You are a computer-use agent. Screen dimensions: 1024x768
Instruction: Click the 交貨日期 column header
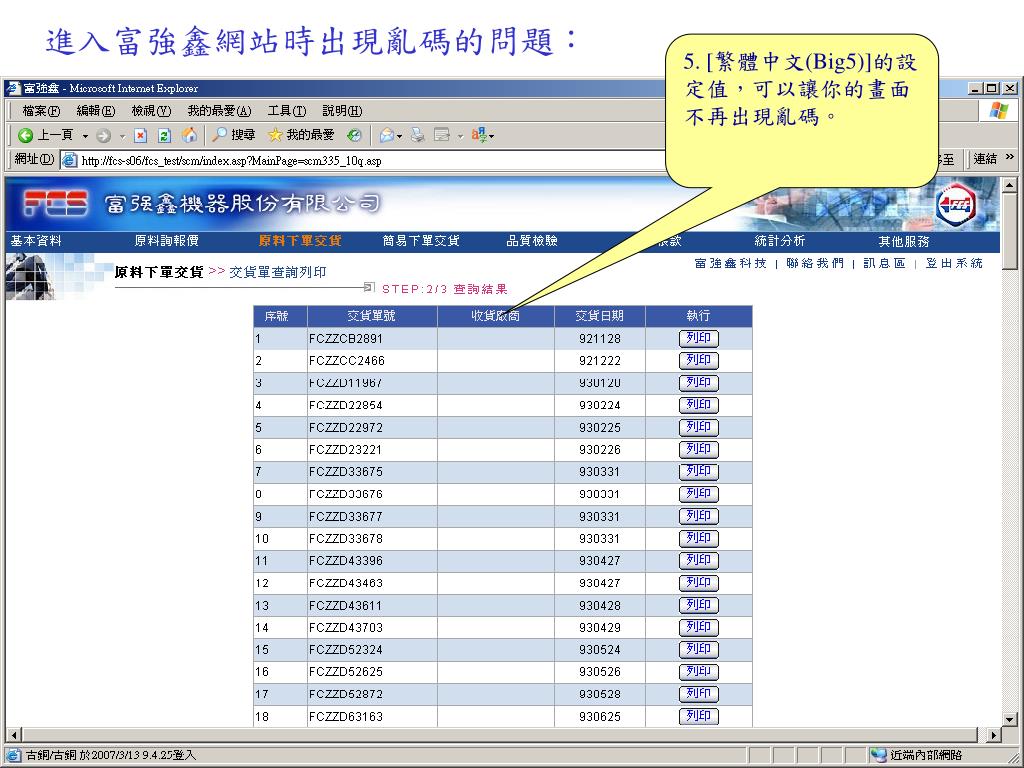coord(600,316)
